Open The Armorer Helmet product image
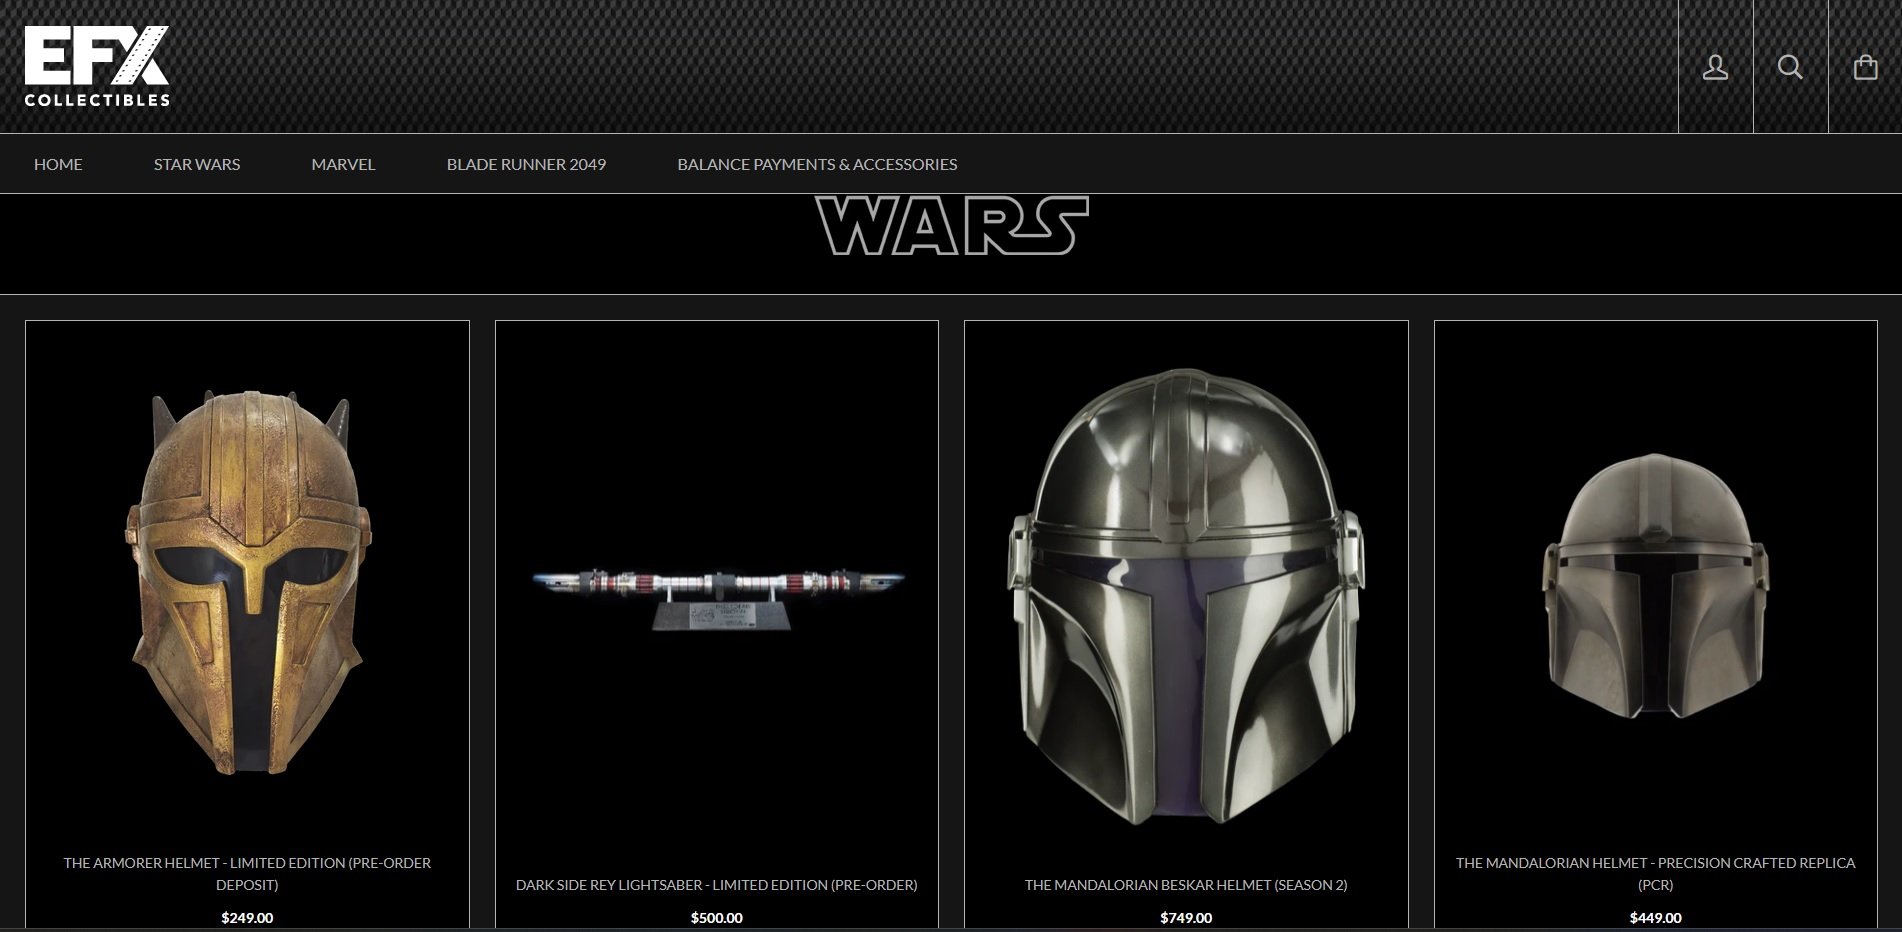1902x932 pixels. 247,582
